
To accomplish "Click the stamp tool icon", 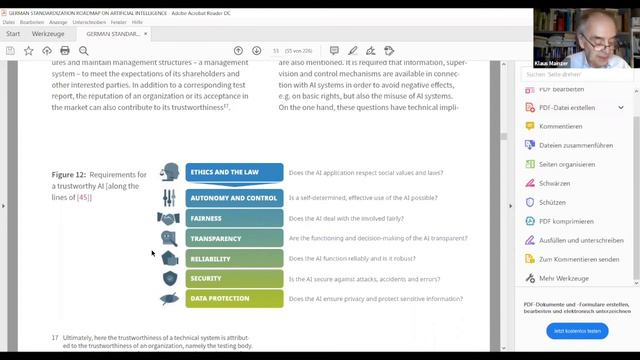I will click(389, 51).
